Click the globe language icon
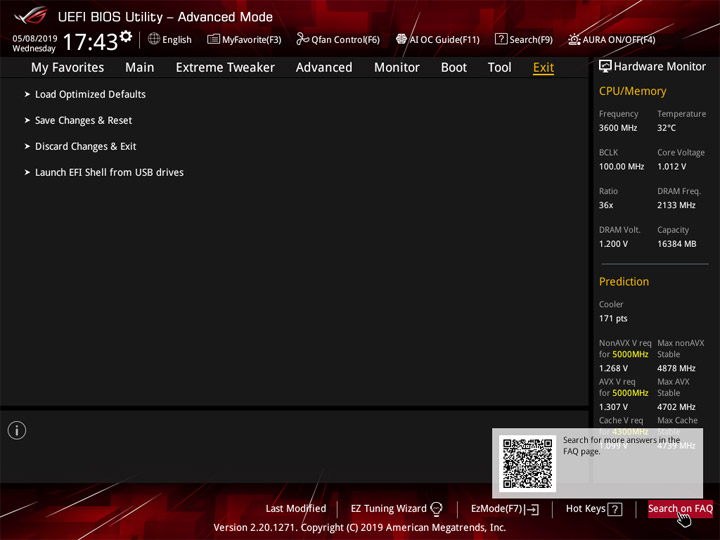The height and width of the screenshot is (540, 720). (154, 39)
